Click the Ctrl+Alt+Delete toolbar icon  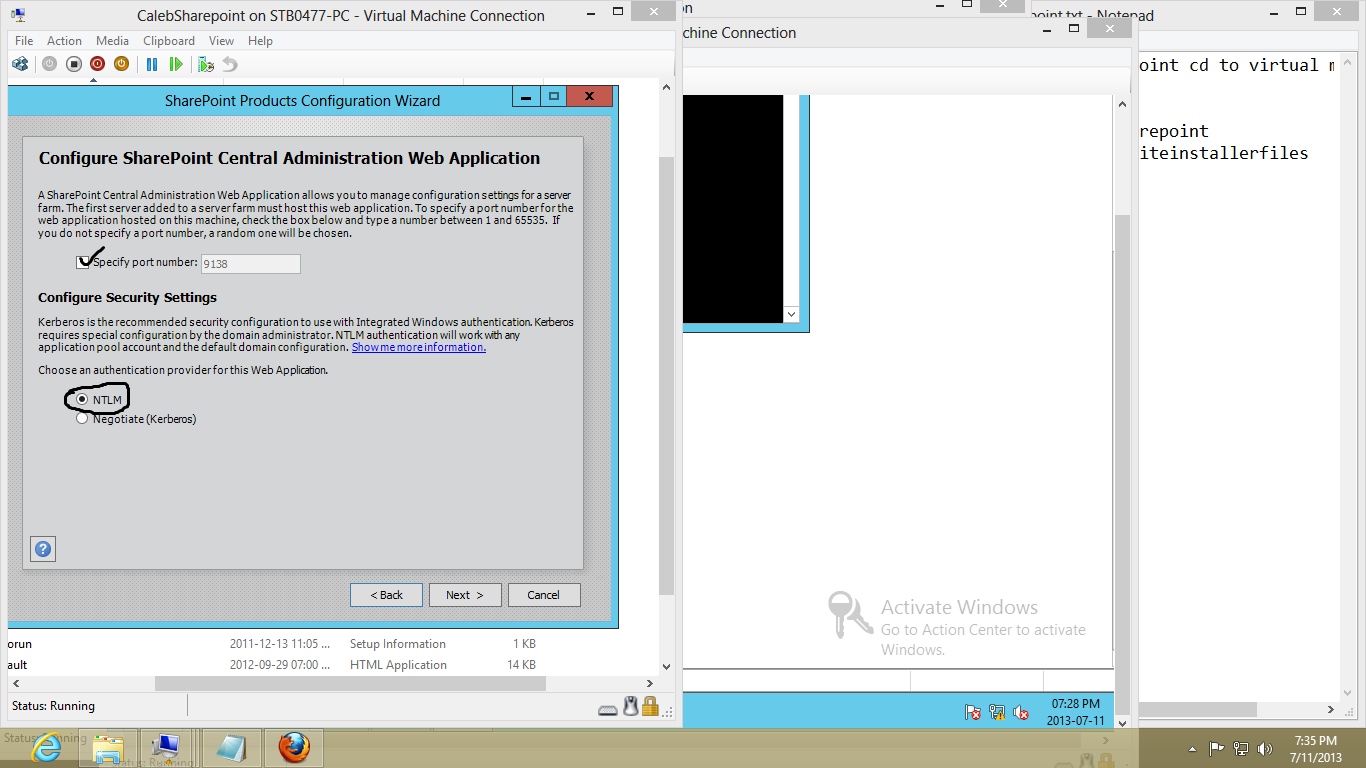coord(20,64)
